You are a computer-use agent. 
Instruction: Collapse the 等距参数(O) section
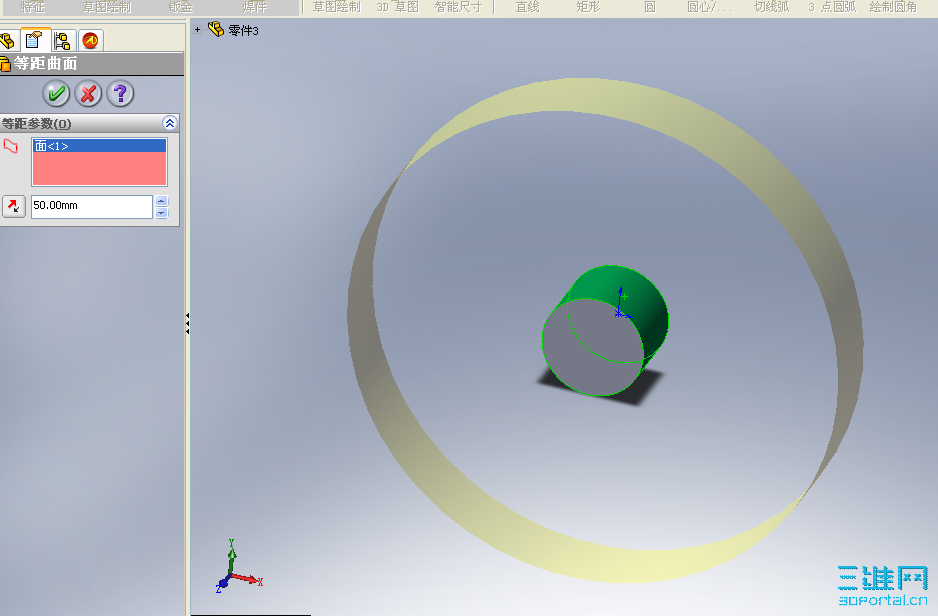click(170, 123)
